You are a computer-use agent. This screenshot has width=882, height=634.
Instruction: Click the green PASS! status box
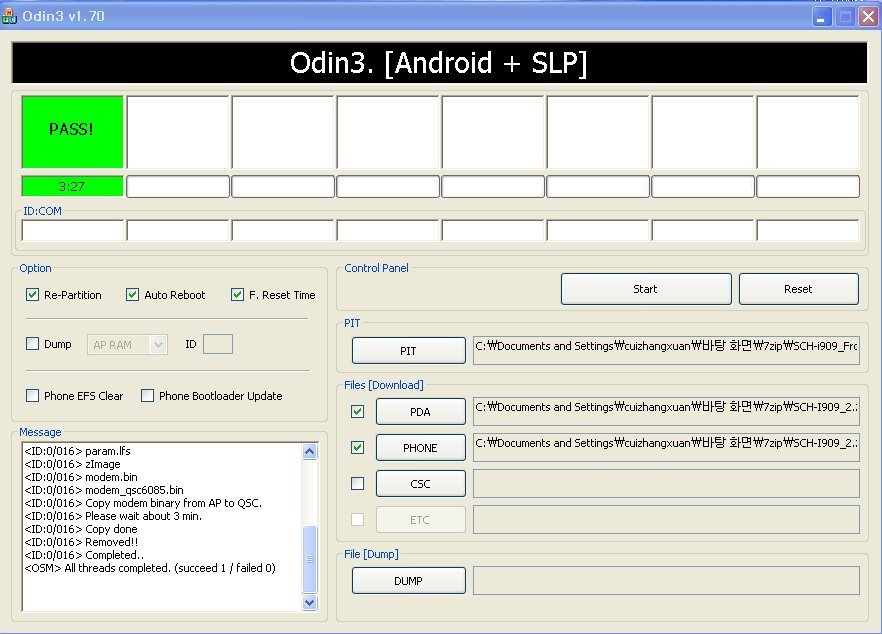tap(72, 132)
